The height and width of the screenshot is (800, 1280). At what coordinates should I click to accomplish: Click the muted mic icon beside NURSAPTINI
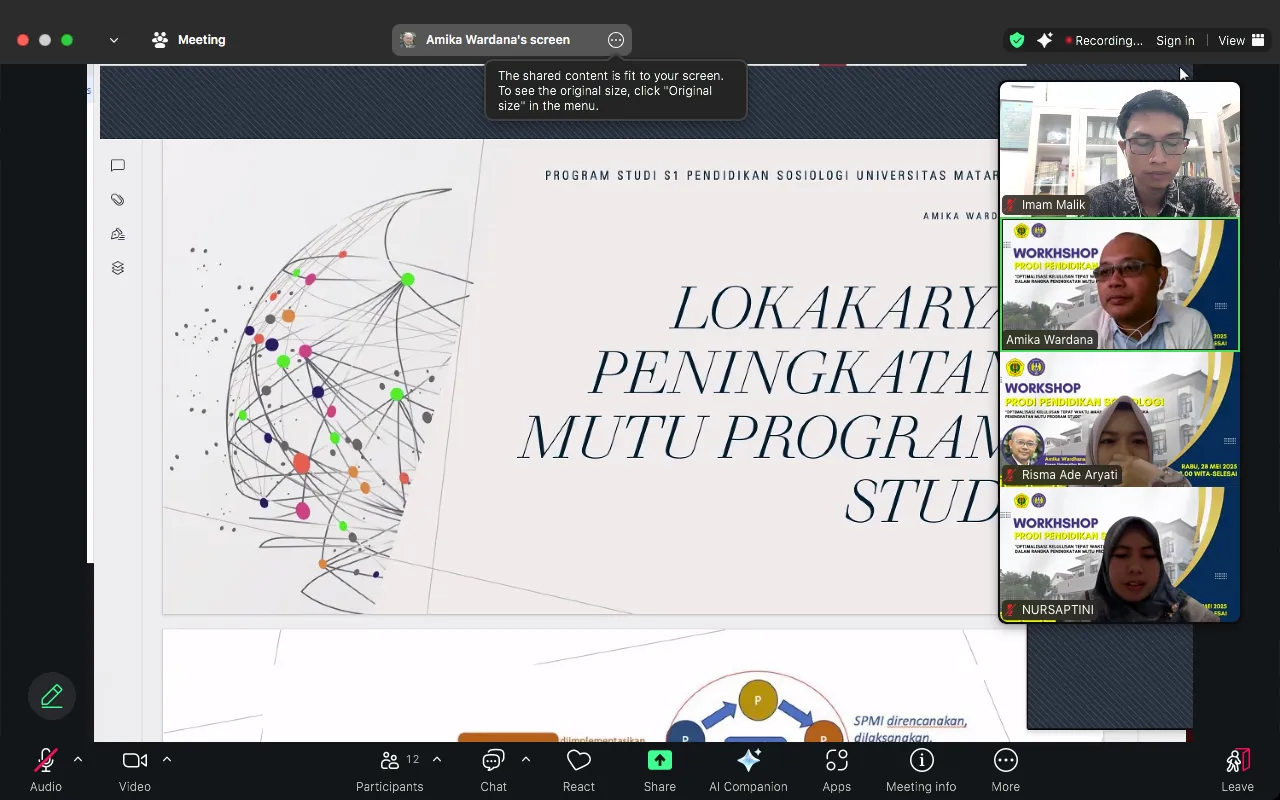(x=1012, y=610)
